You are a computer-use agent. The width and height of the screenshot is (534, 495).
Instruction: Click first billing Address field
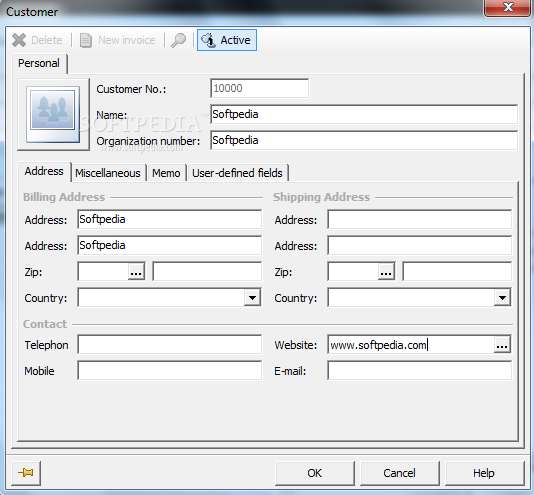point(170,219)
